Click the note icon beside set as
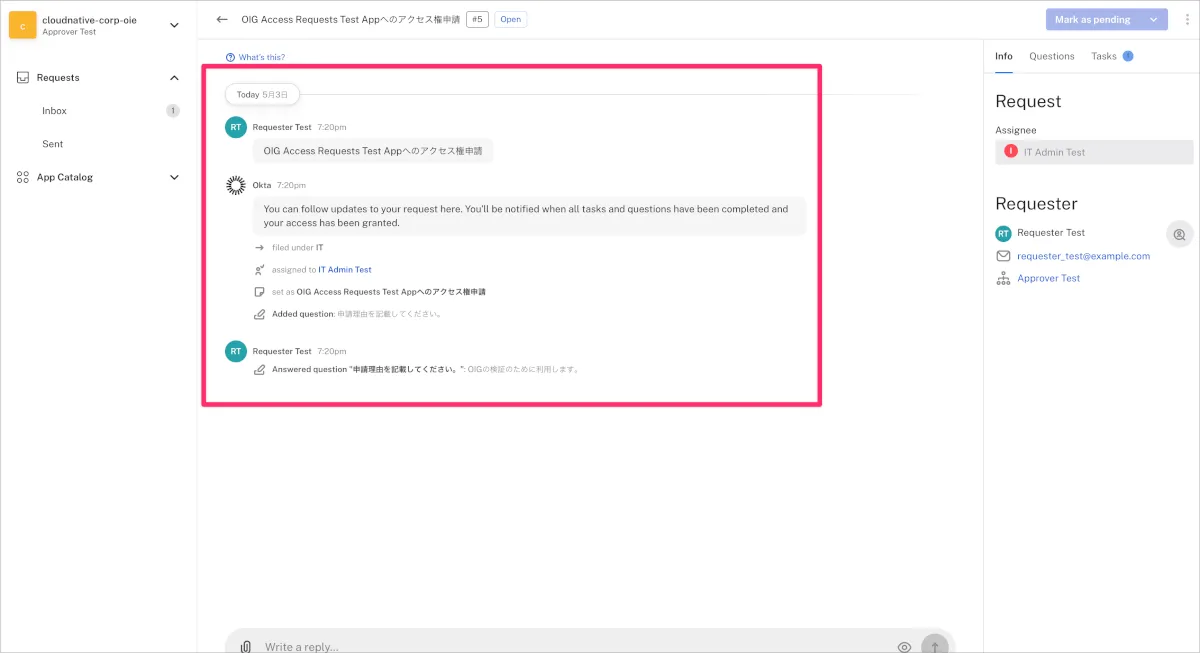 (x=259, y=292)
